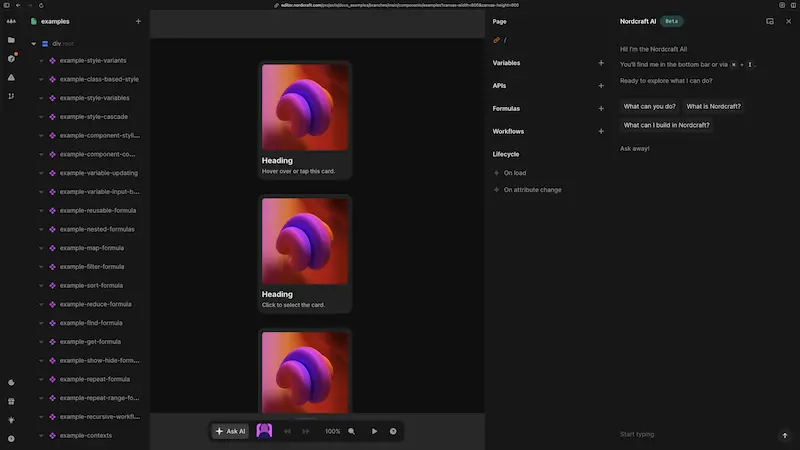Select example-nested-formulas in the tree
Viewport: 800px width, 450px height.
pyautogui.click(x=97, y=229)
